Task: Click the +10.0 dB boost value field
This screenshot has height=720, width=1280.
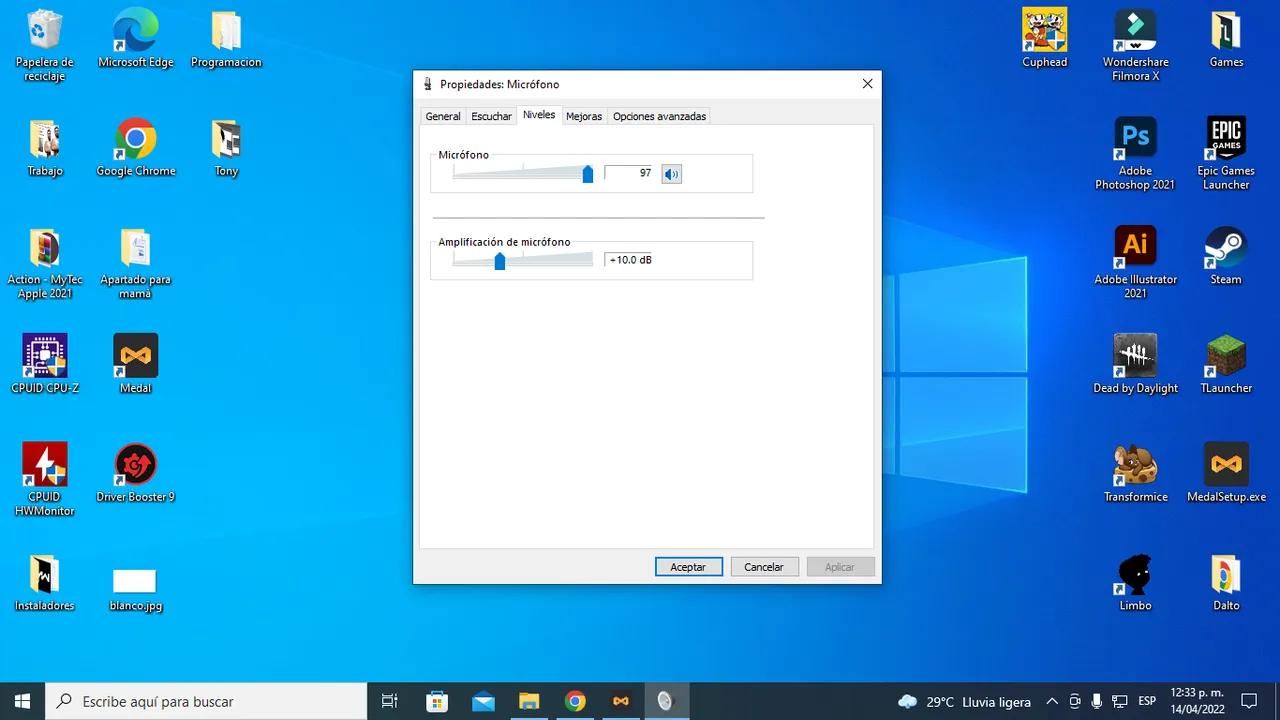Action: pyautogui.click(x=629, y=260)
